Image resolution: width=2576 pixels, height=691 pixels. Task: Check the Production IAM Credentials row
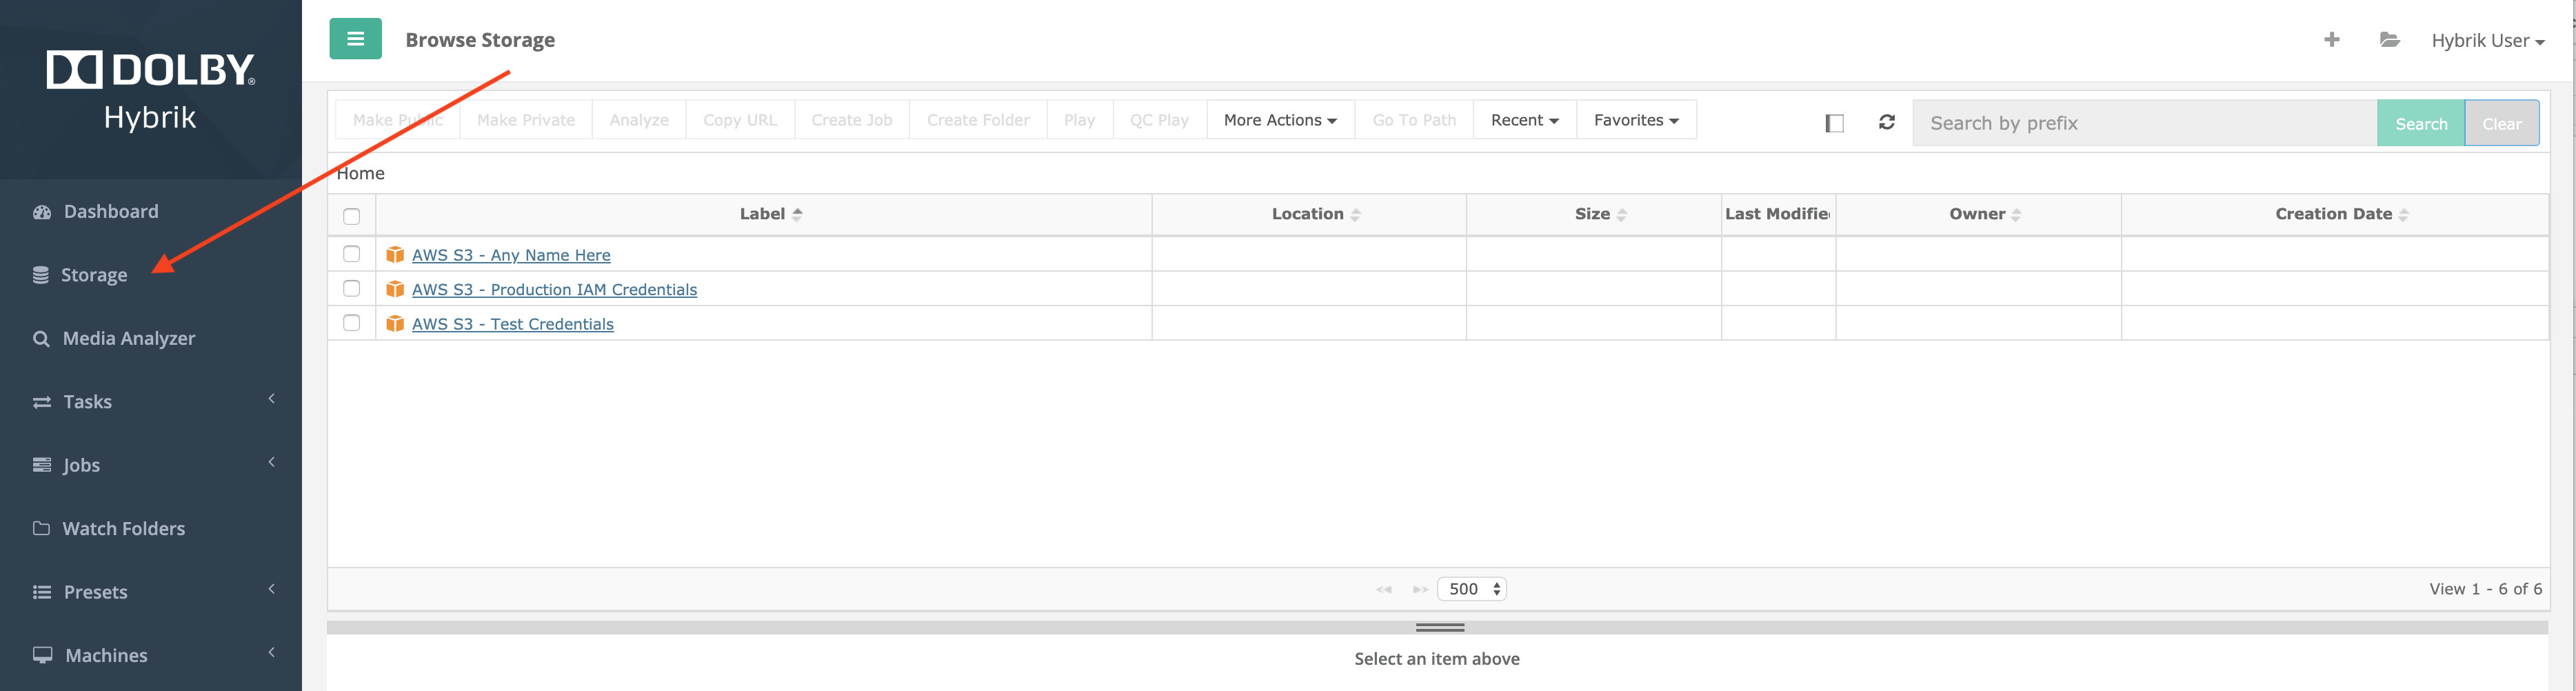(x=351, y=288)
